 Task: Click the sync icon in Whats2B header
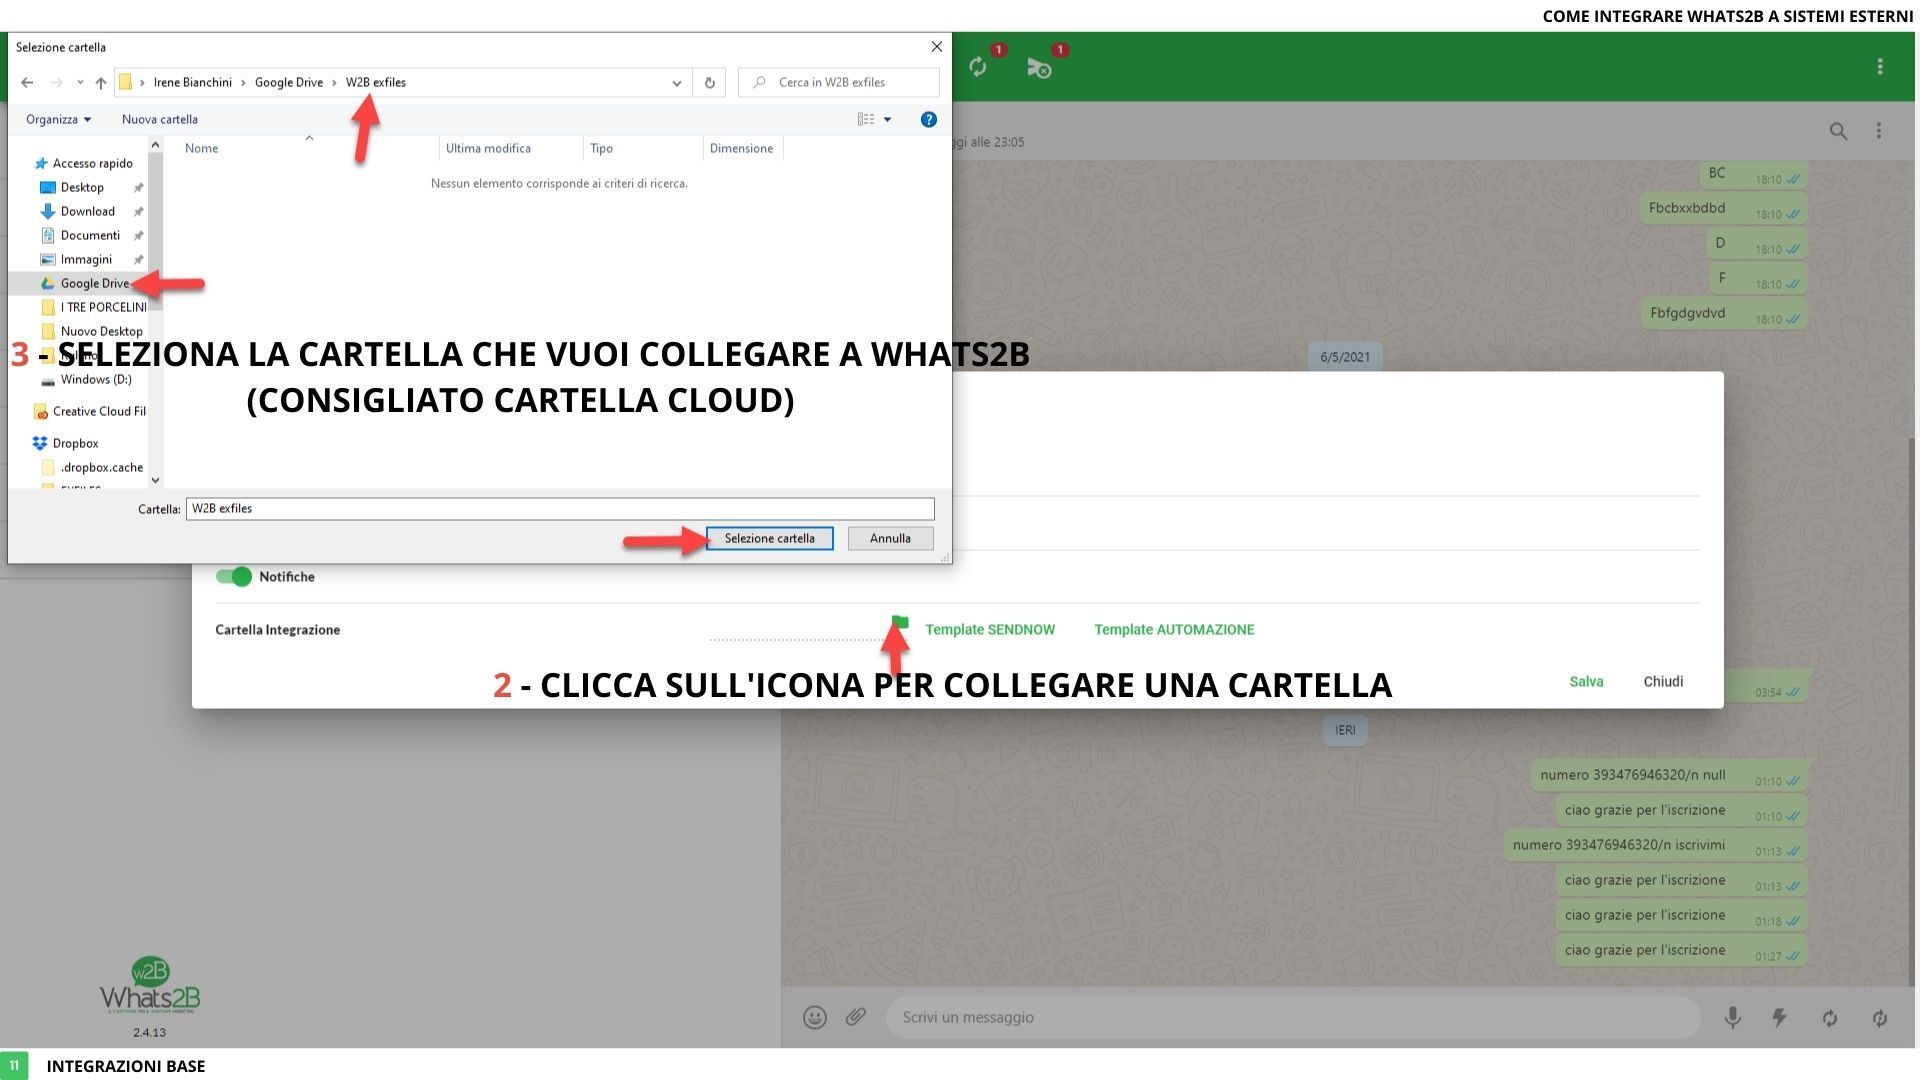tap(978, 67)
